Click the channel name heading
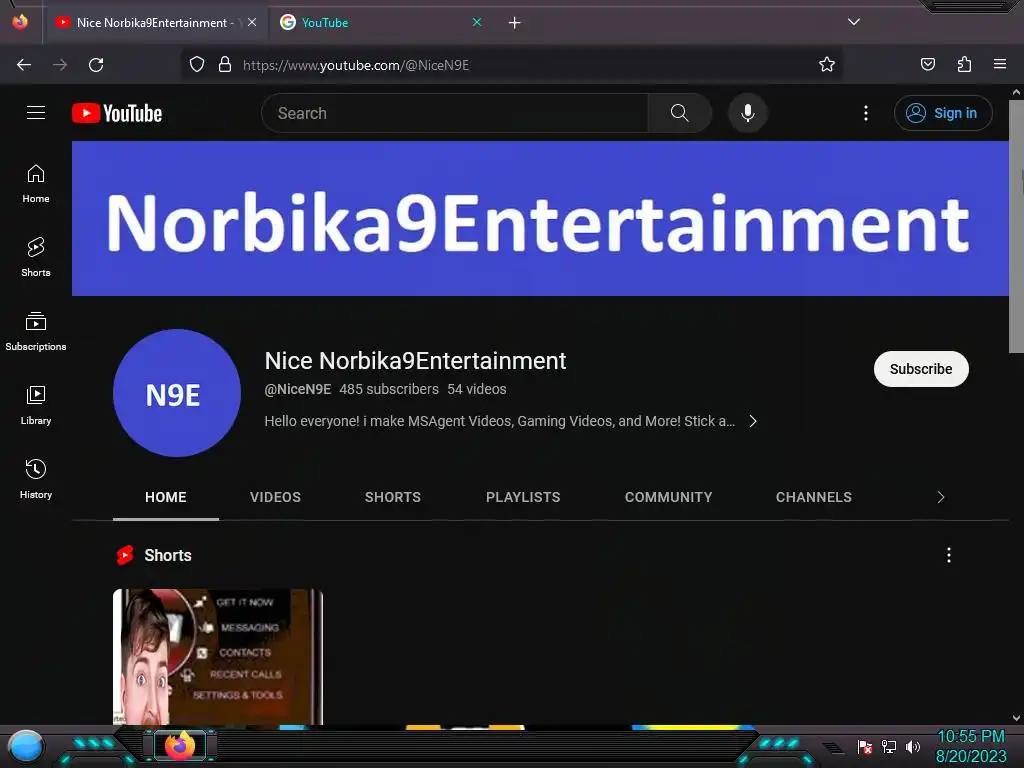 (415, 360)
